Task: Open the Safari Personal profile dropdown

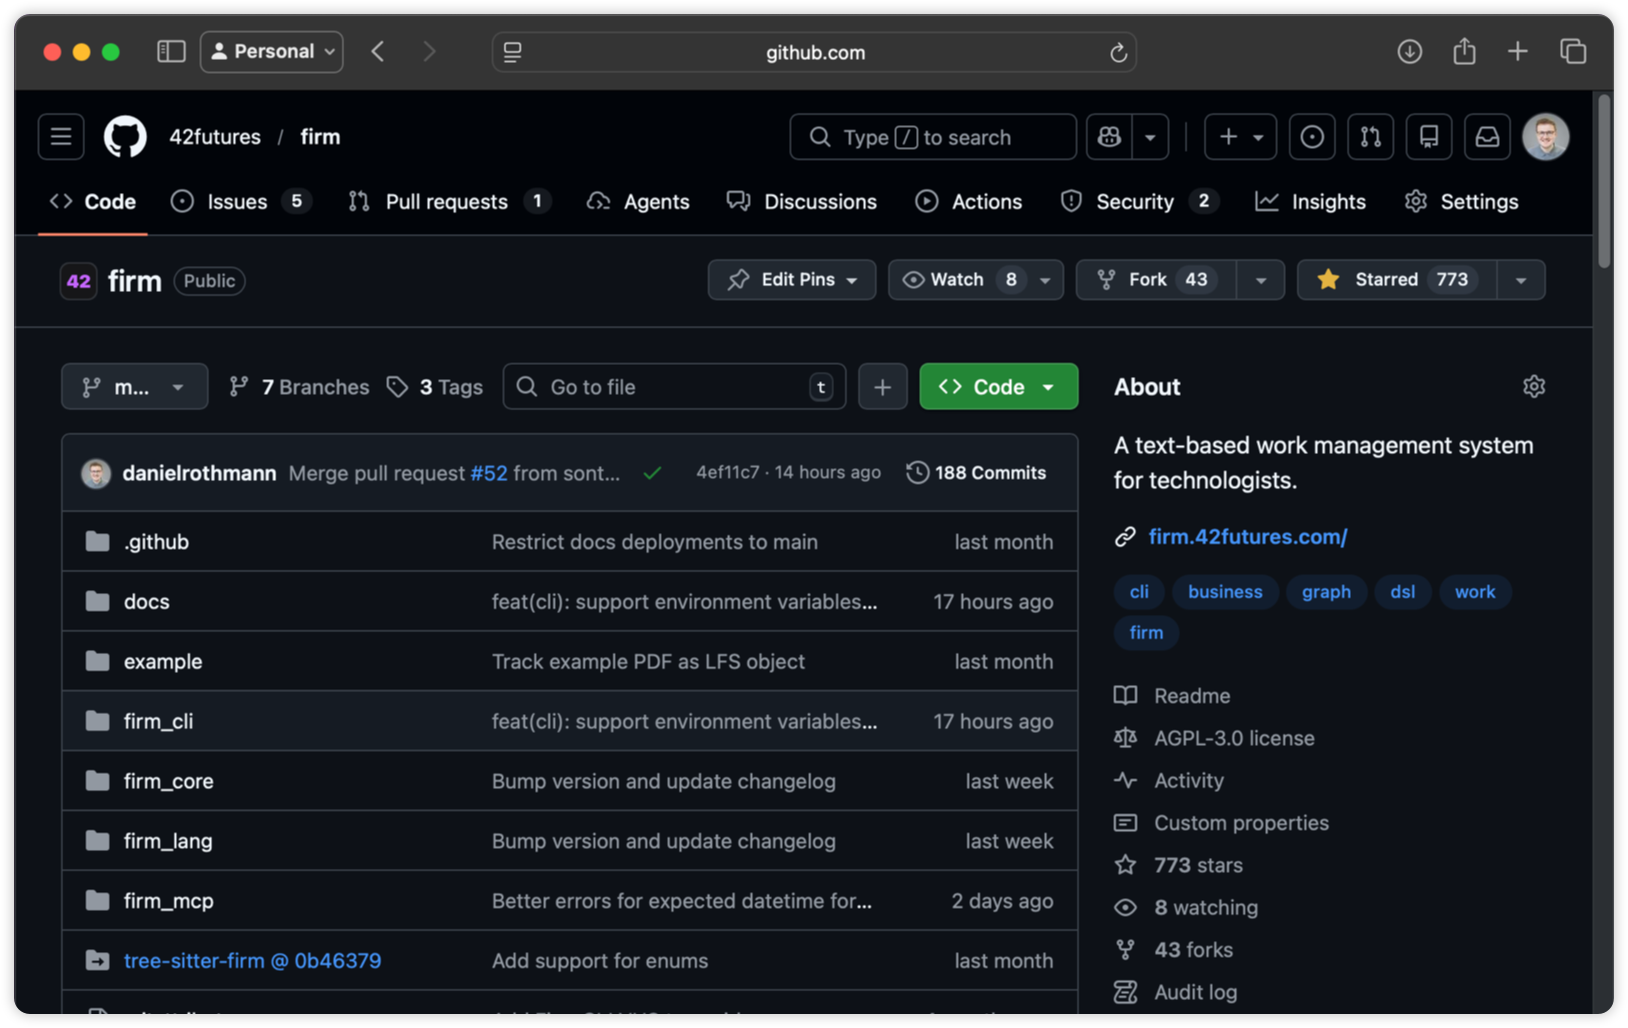Action: pos(272,52)
